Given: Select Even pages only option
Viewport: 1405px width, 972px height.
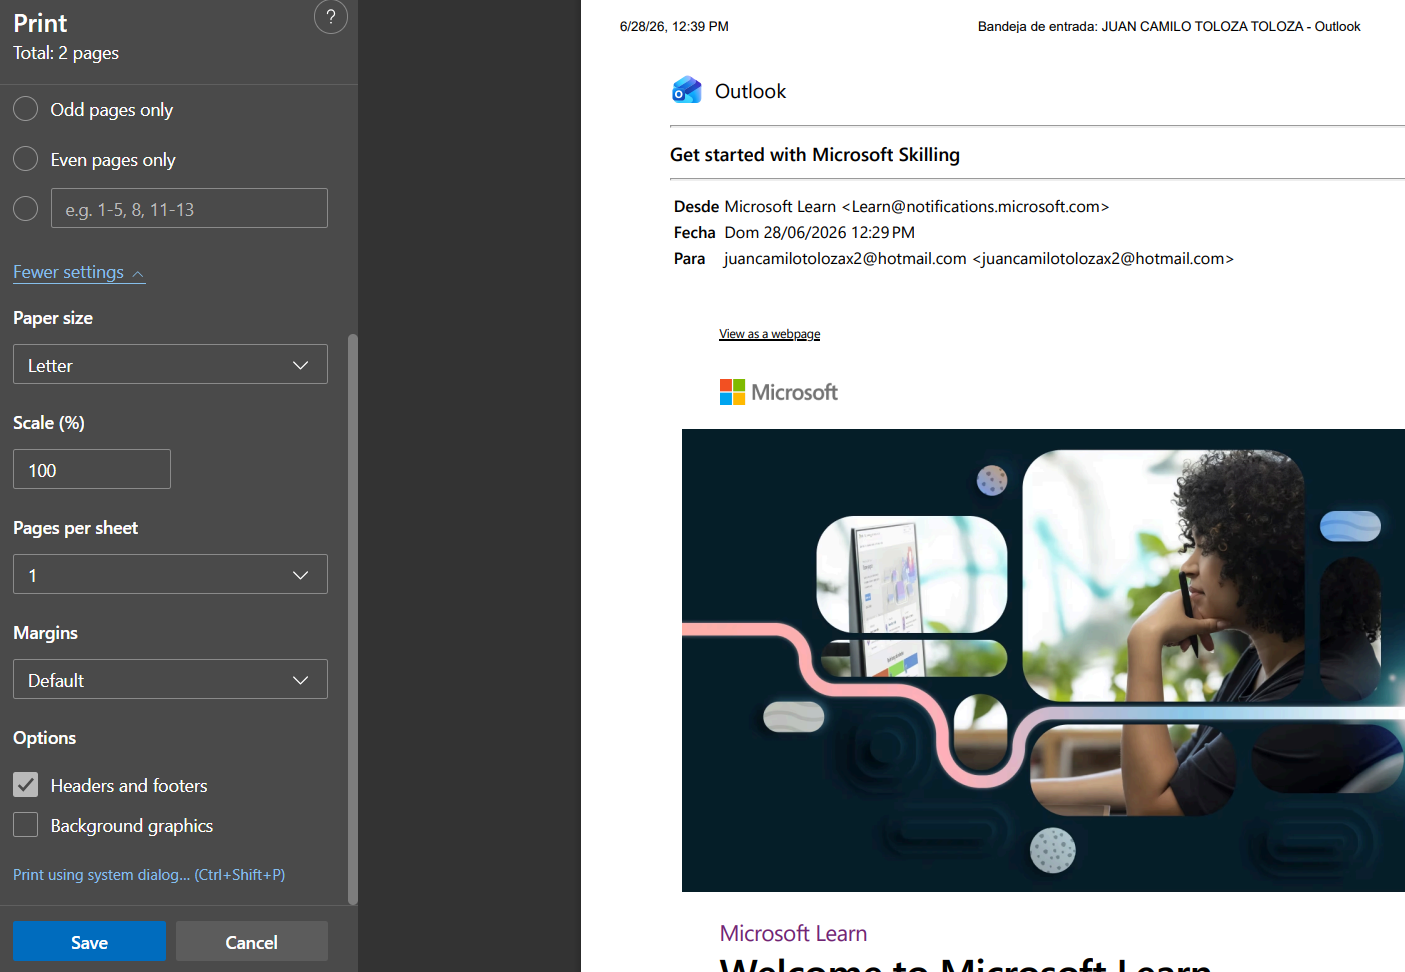Looking at the screenshot, I should [26, 159].
